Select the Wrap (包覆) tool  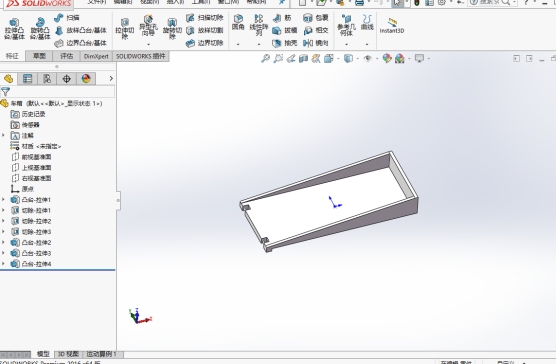316,18
